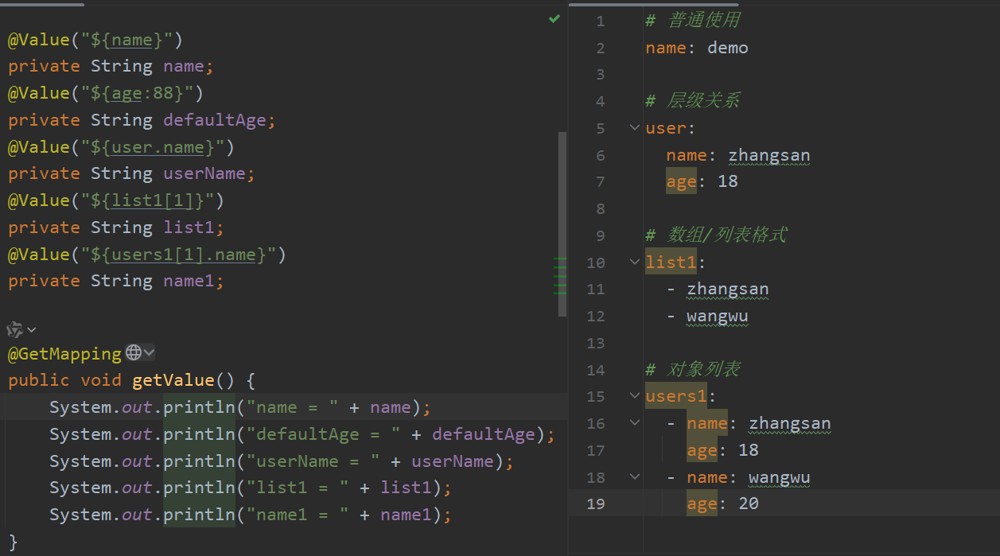1000x556 pixels.
Task: Click the age value 20 on line 19
Action: click(749, 504)
